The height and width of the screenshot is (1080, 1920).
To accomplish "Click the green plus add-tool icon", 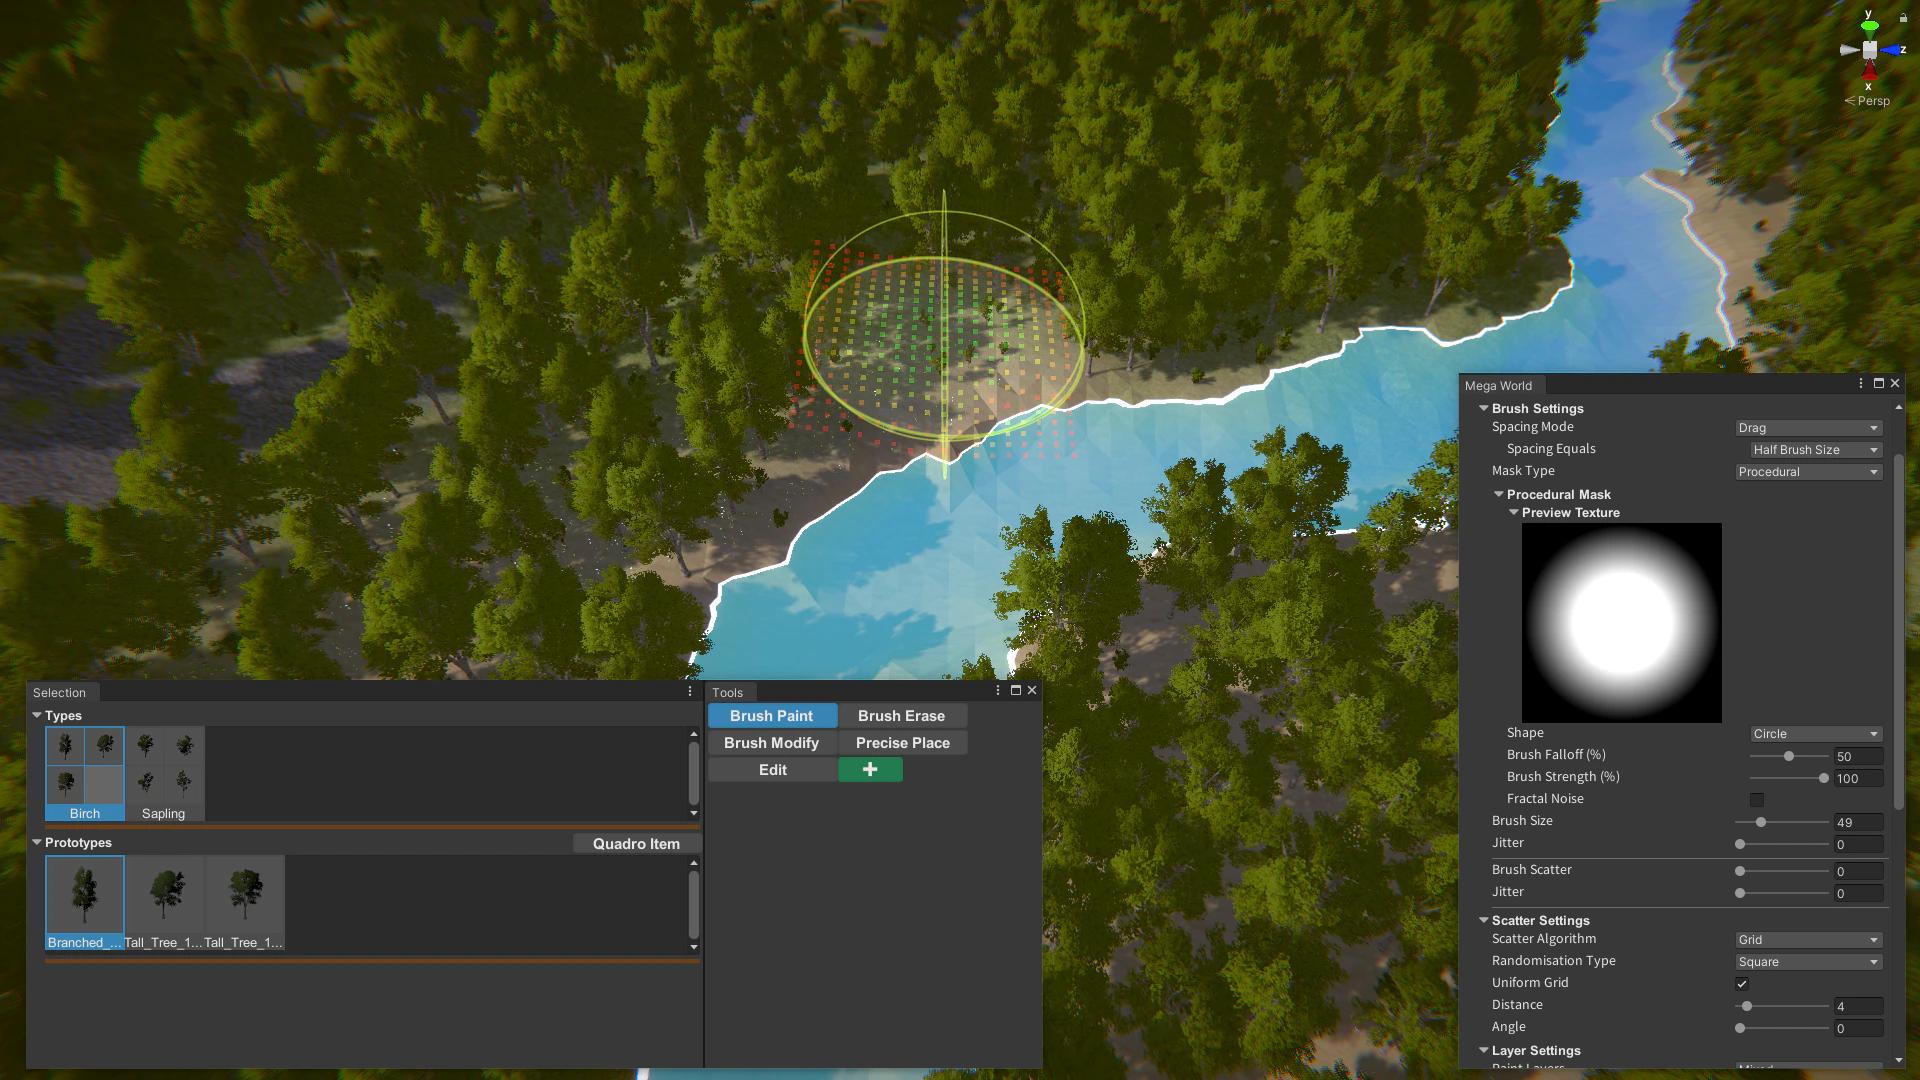I will pyautogui.click(x=870, y=769).
